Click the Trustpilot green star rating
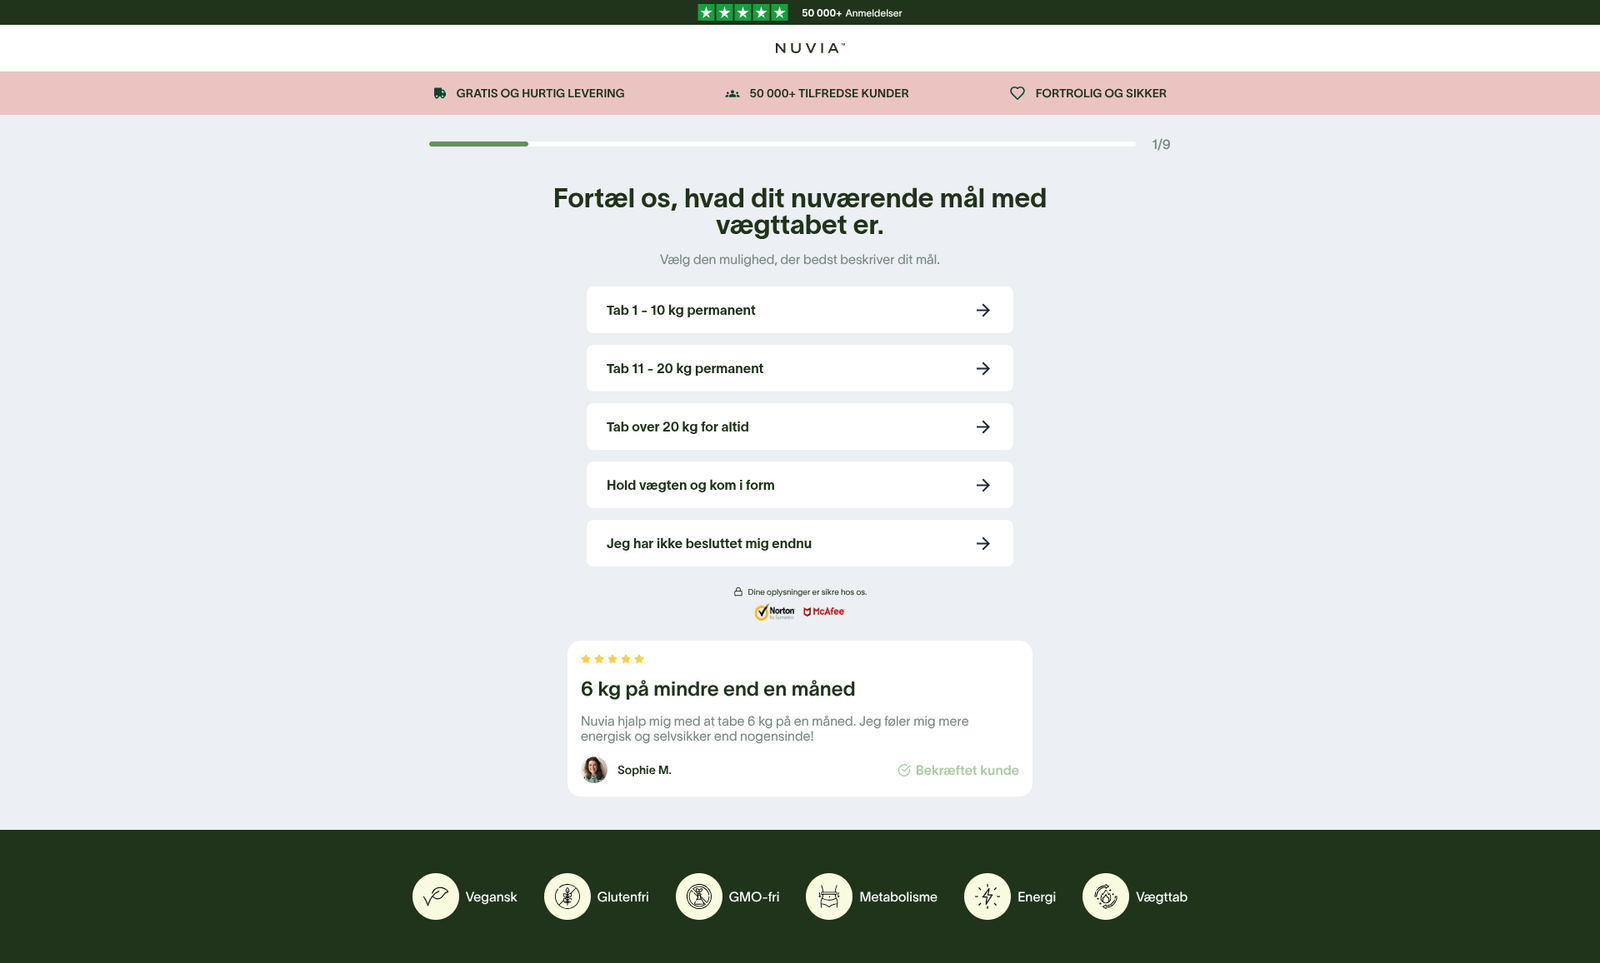The height and width of the screenshot is (963, 1600). click(x=742, y=12)
